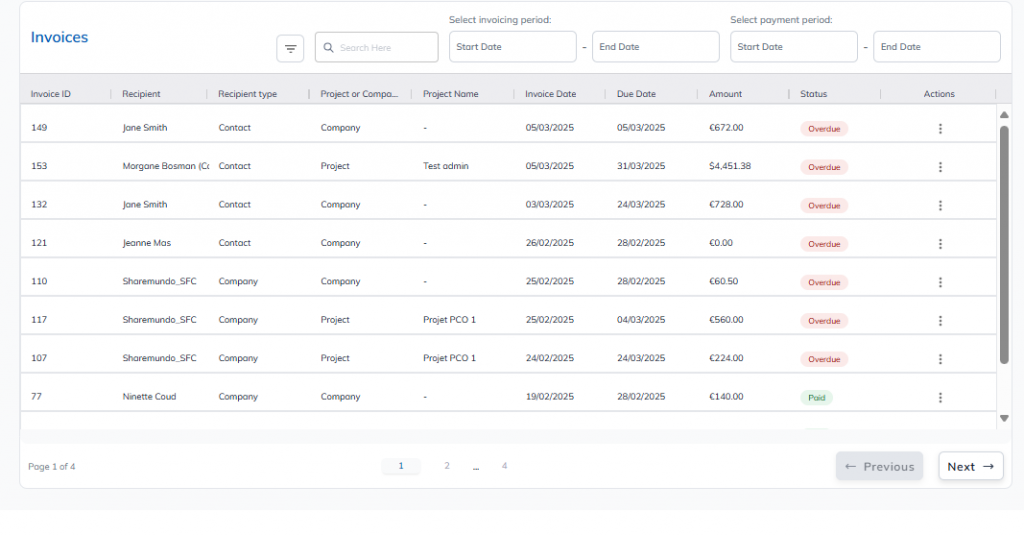Open actions menu for invoice 149
1024x535 pixels.
pyautogui.click(x=940, y=128)
